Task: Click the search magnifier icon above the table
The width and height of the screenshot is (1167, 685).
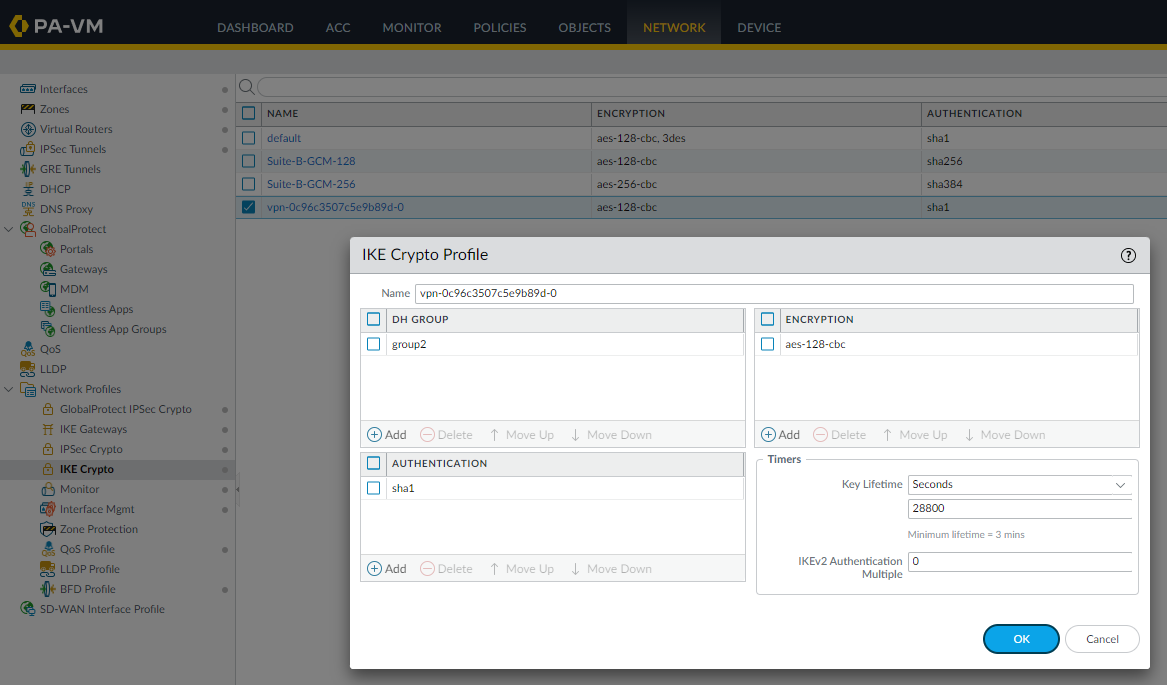Action: coord(246,87)
